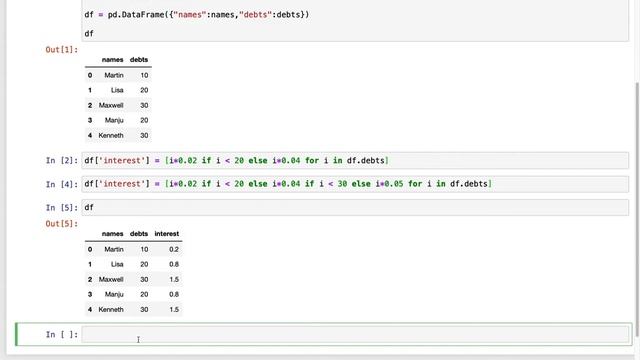
Task: Click the Out[5] output prompt label
Action: 62,224
